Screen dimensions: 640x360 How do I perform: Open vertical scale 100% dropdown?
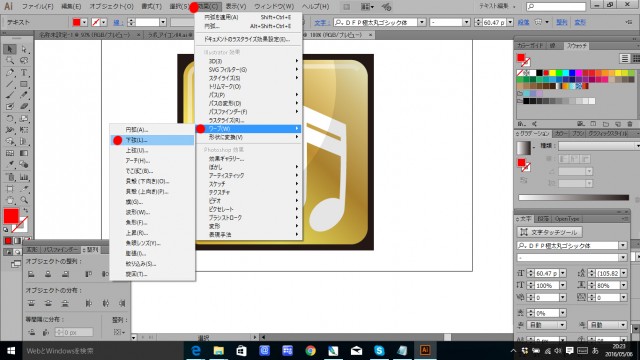[x=562, y=285]
